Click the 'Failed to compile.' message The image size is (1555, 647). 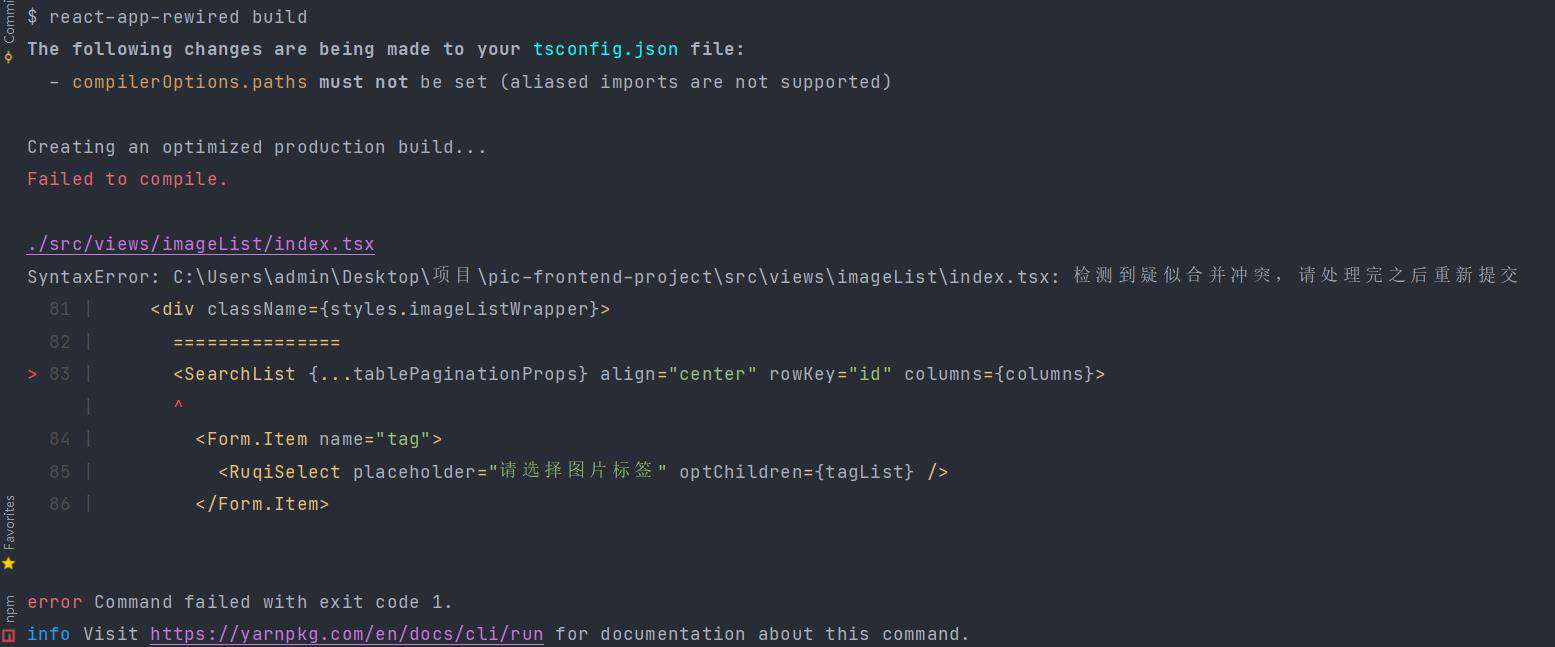pos(128,179)
